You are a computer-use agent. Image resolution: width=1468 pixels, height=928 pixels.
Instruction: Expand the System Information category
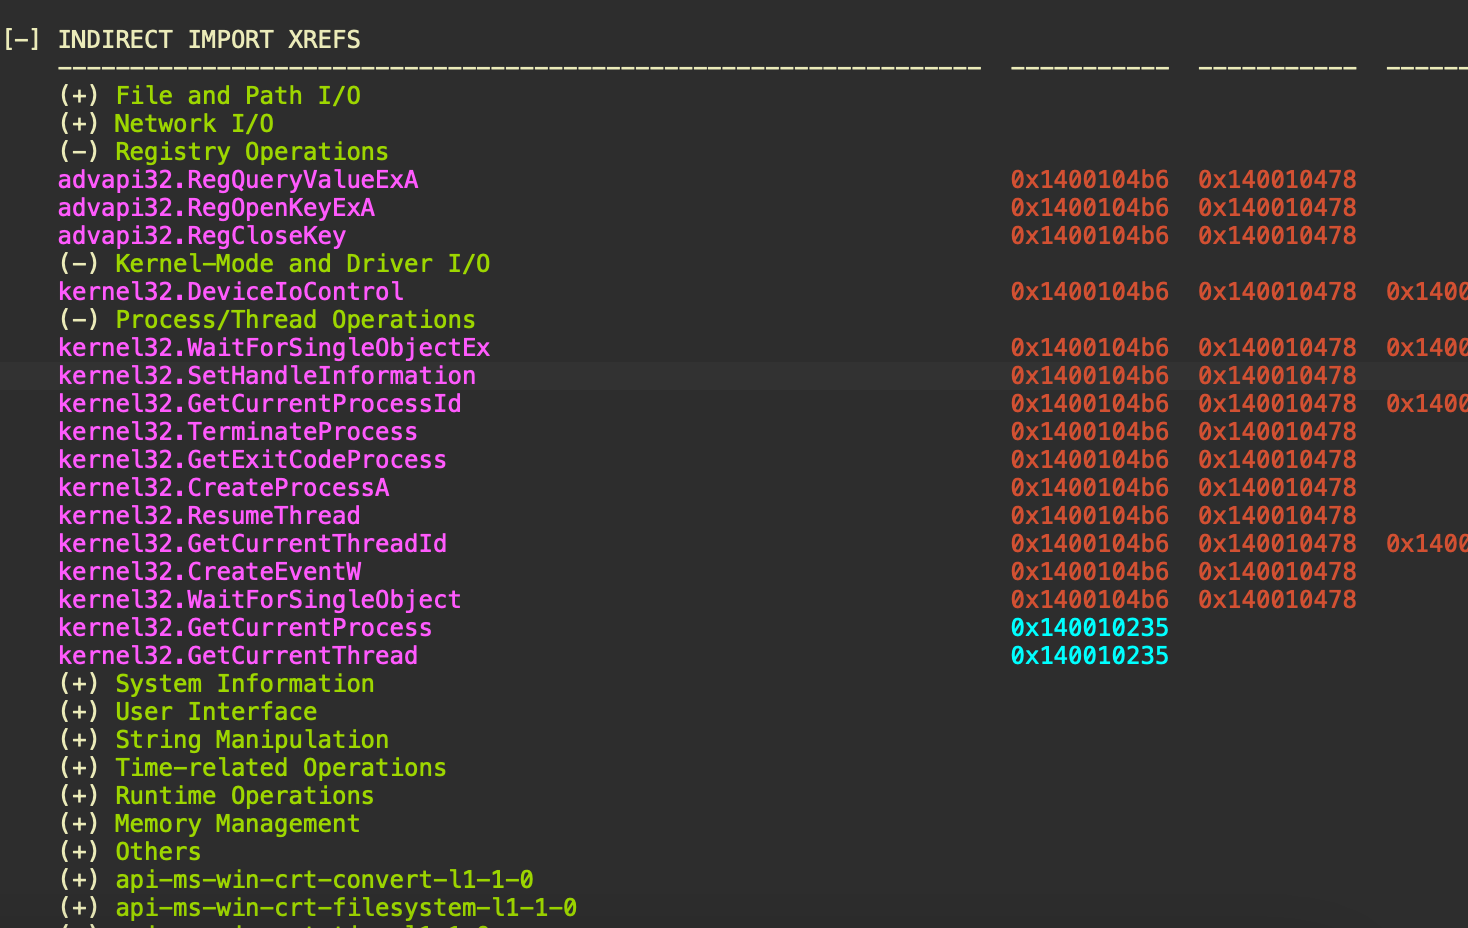click(79, 684)
